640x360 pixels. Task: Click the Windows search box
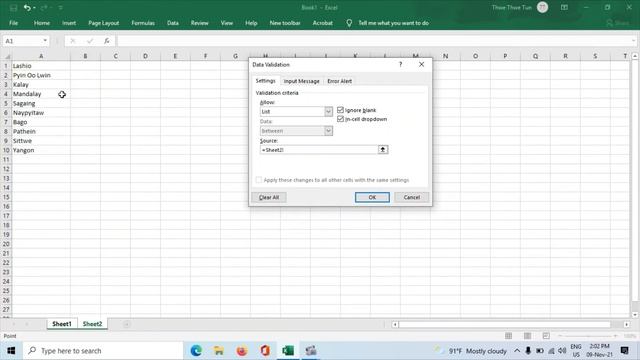pyautogui.click(x=103, y=351)
